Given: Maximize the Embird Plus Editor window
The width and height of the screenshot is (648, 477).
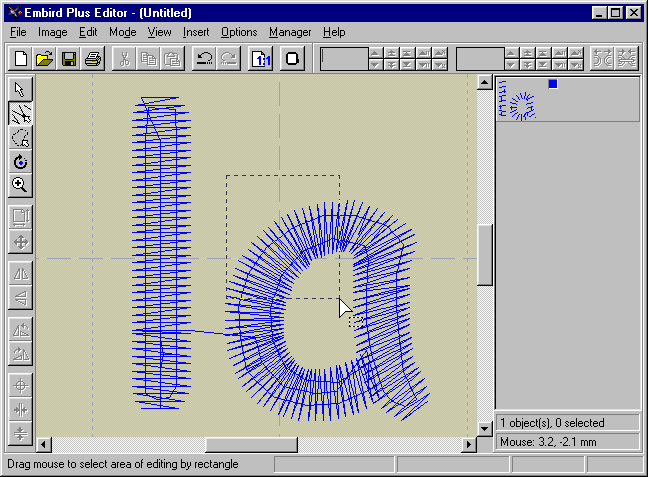Looking at the screenshot, I should point(615,13).
